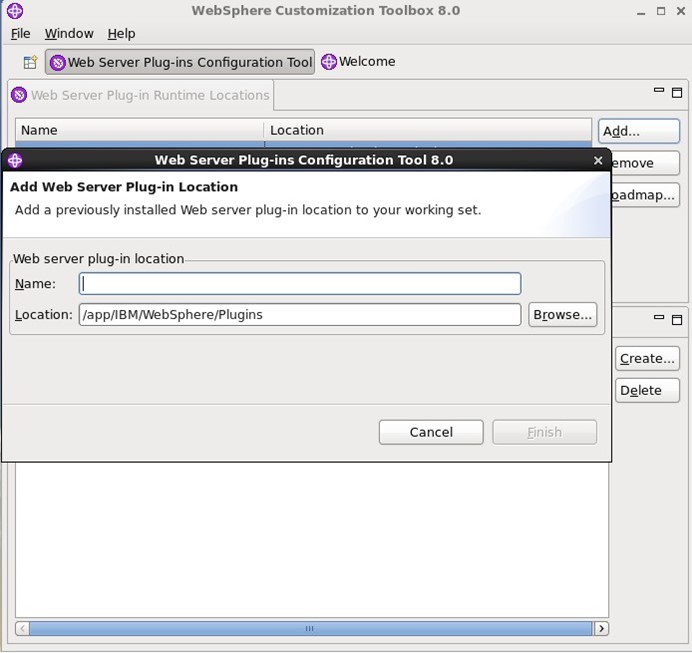Image resolution: width=692 pixels, height=653 pixels.
Task: Click the WebSphere Toolbox title bar icon
Action: 14,11
